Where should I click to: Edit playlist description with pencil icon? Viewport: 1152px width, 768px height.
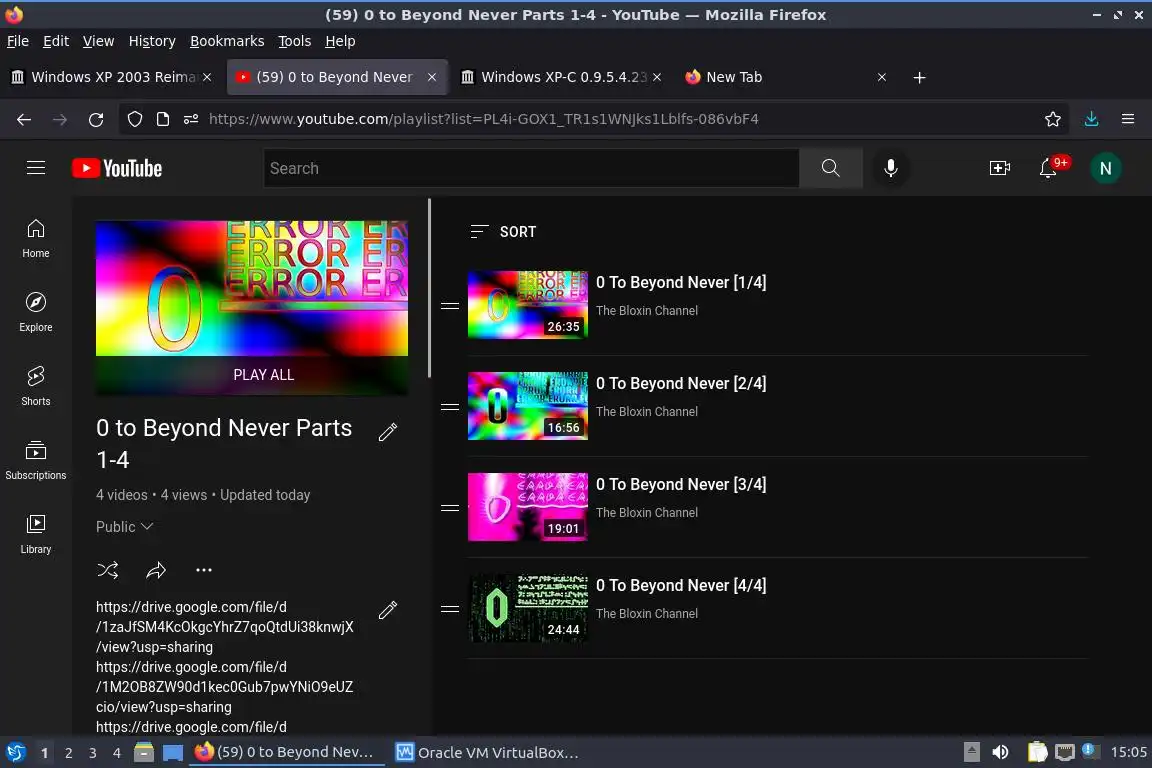click(x=388, y=610)
